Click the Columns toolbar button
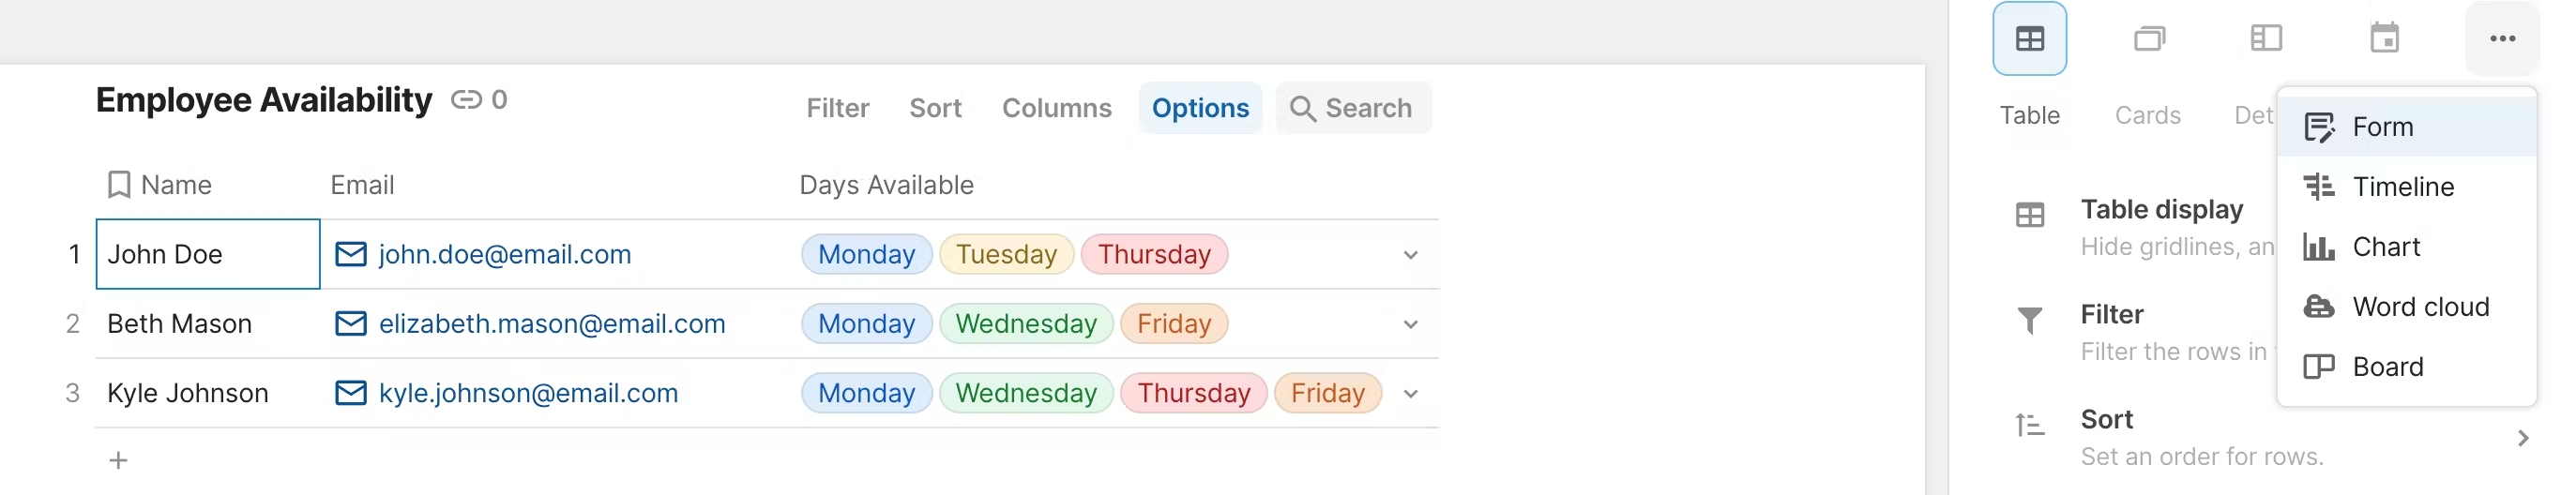The height and width of the screenshot is (495, 2576). pos(1056,108)
